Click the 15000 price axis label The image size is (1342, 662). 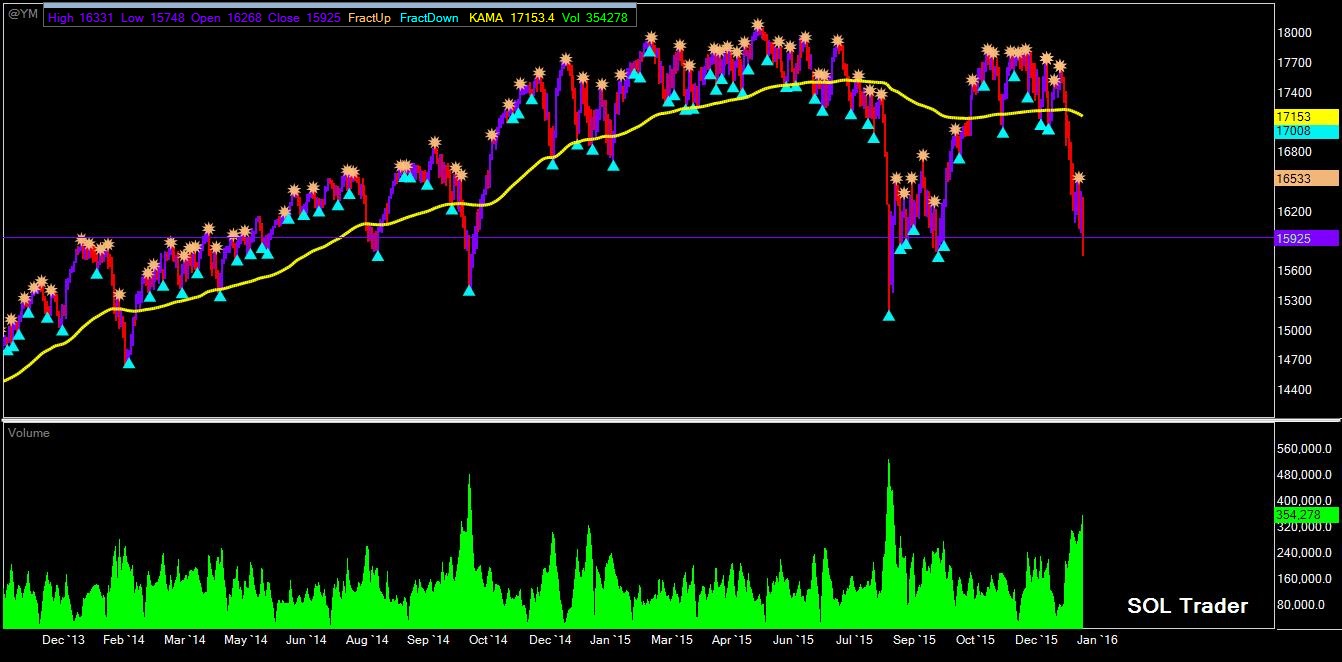(1294, 331)
